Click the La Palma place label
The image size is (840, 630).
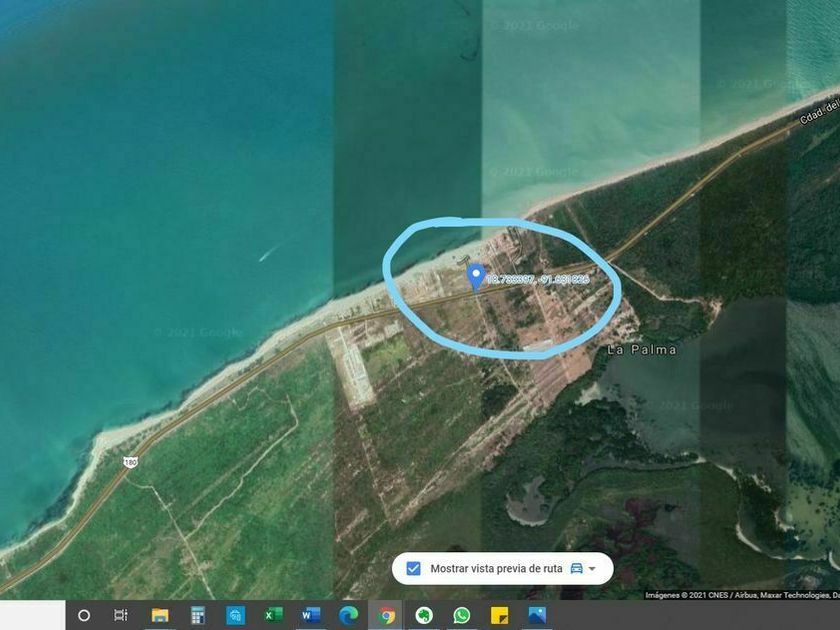pyautogui.click(x=642, y=350)
